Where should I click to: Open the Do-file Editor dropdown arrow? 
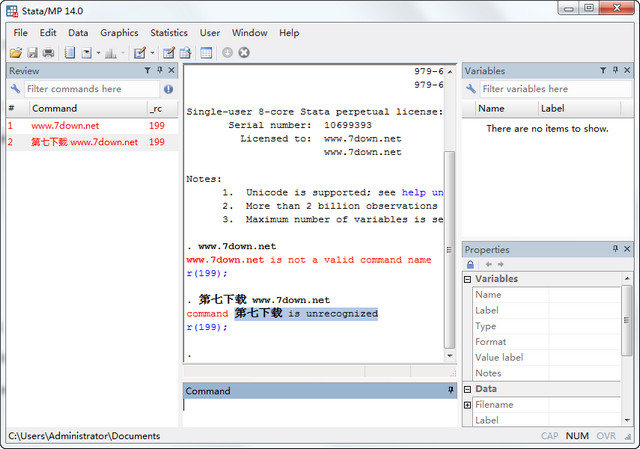[x=152, y=53]
